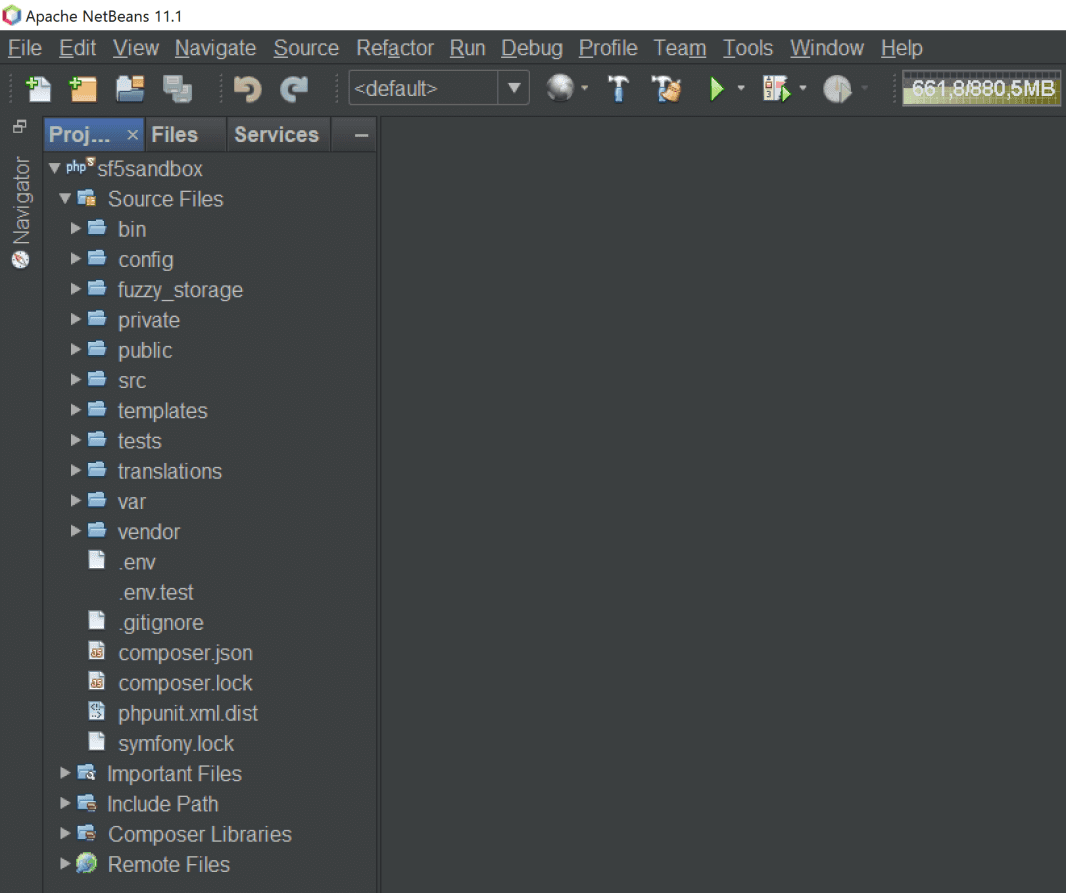The height and width of the screenshot is (893, 1066).
Task: Open the Debug Project dropdown arrow
Action: [x=803, y=88]
